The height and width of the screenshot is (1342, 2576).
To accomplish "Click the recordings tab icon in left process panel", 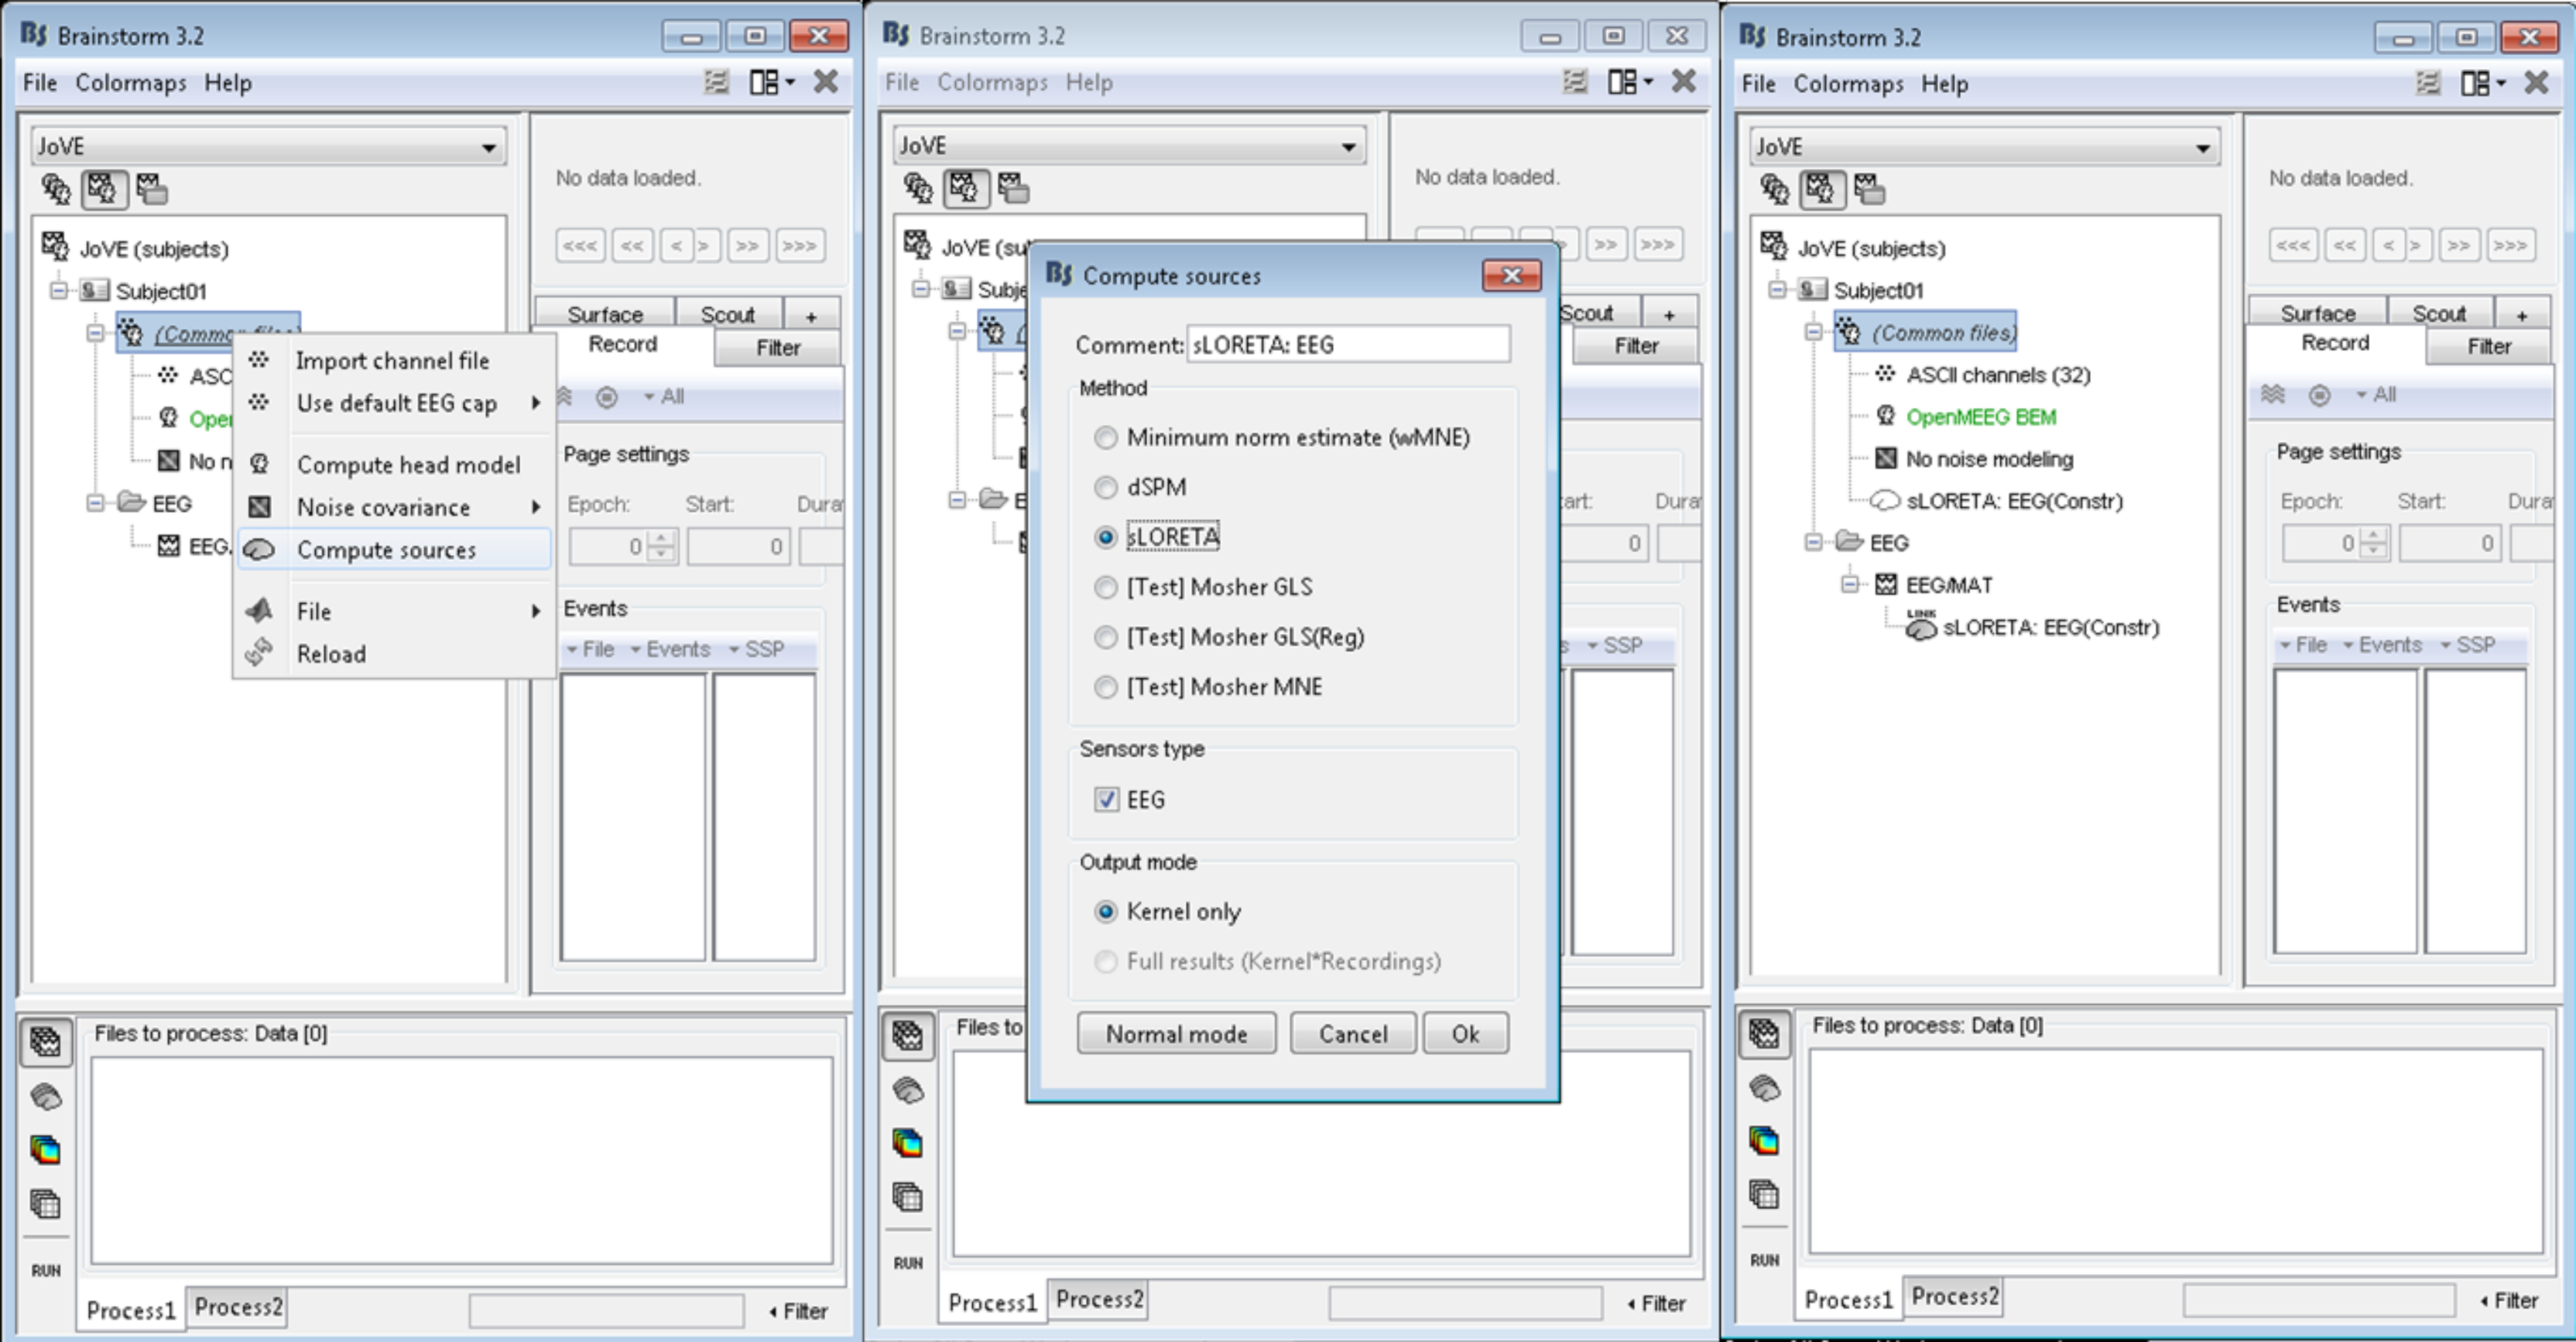I will [45, 1042].
